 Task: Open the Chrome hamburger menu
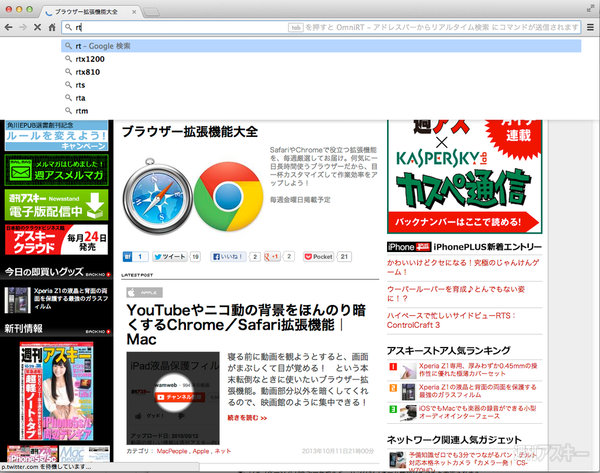pyautogui.click(x=590, y=27)
